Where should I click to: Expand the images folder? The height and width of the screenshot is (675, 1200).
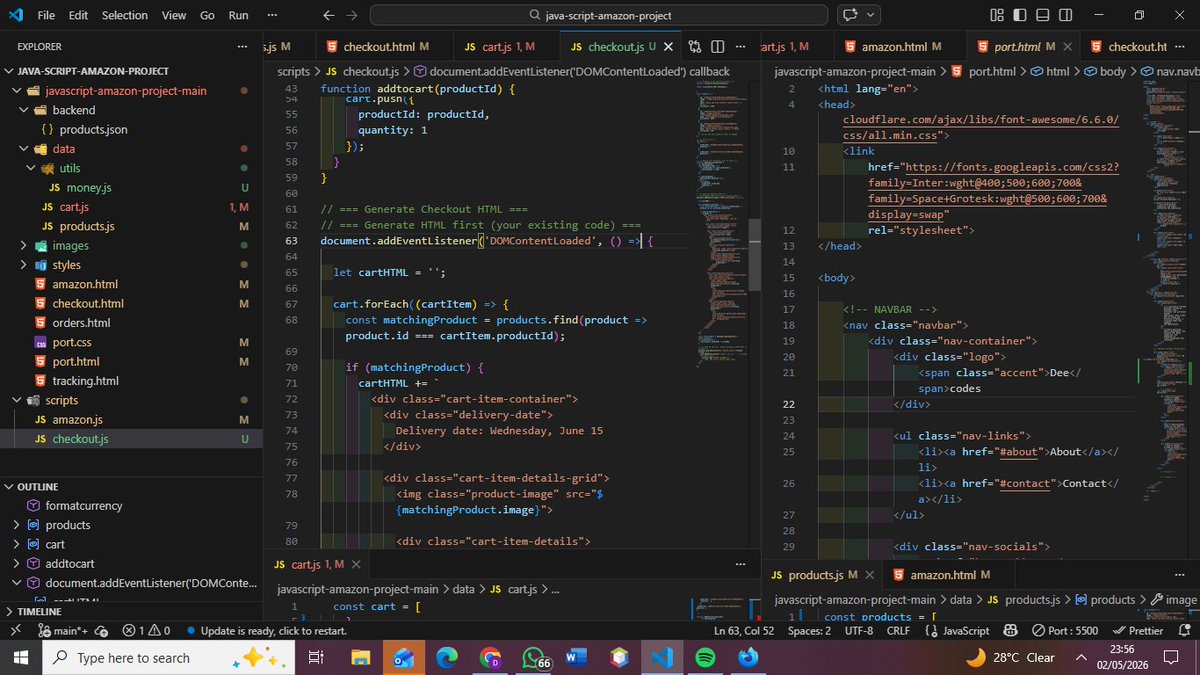[x=23, y=246]
